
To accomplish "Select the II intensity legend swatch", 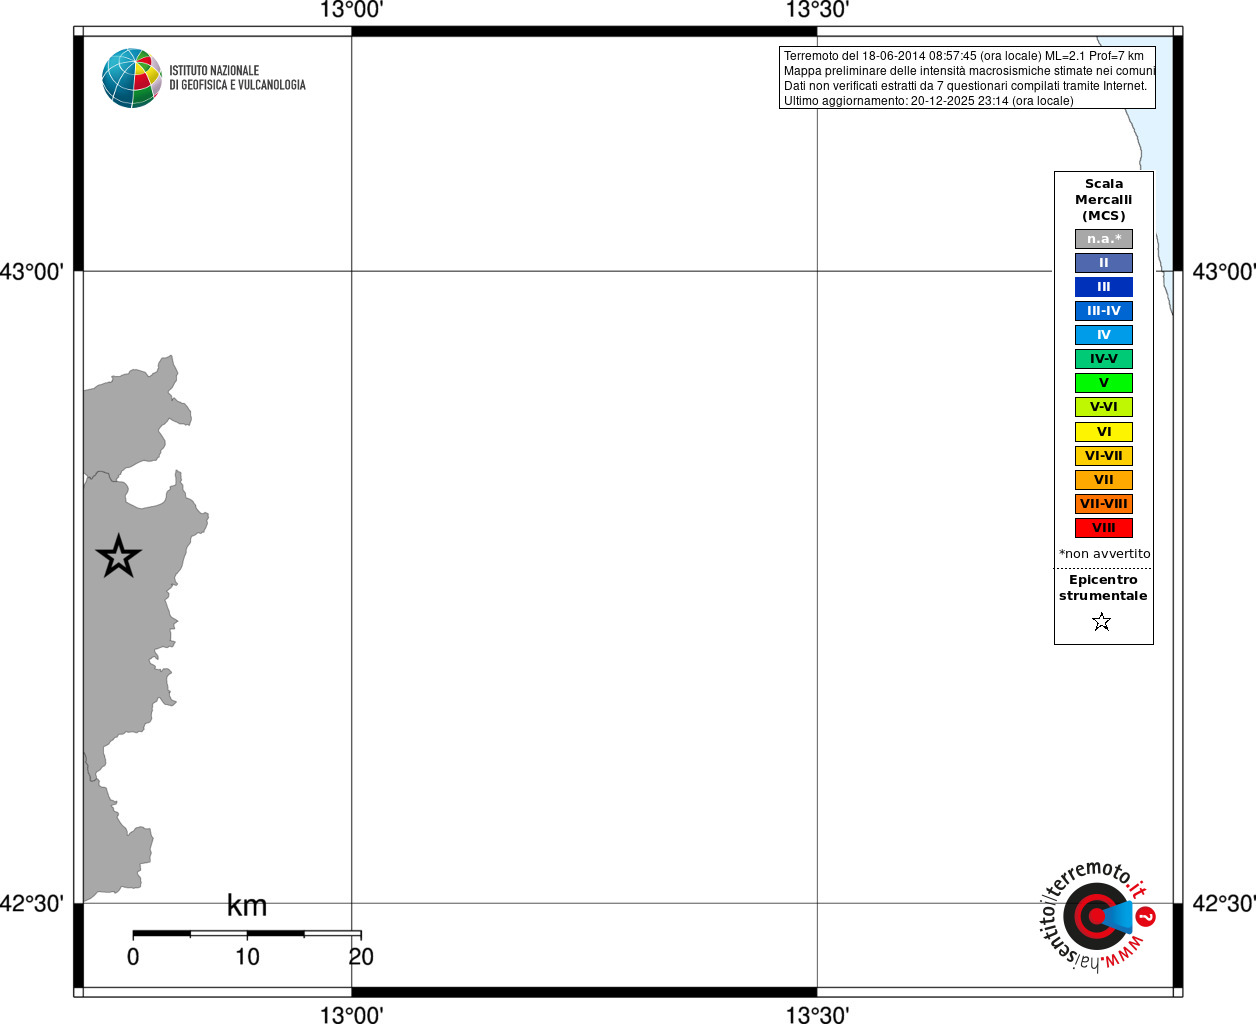I will click(1104, 263).
